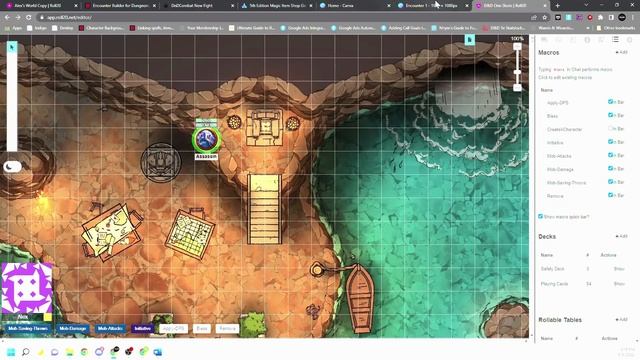640x360 pixels.
Task: Add a new rollable table with +Add
Action: click(x=622, y=320)
